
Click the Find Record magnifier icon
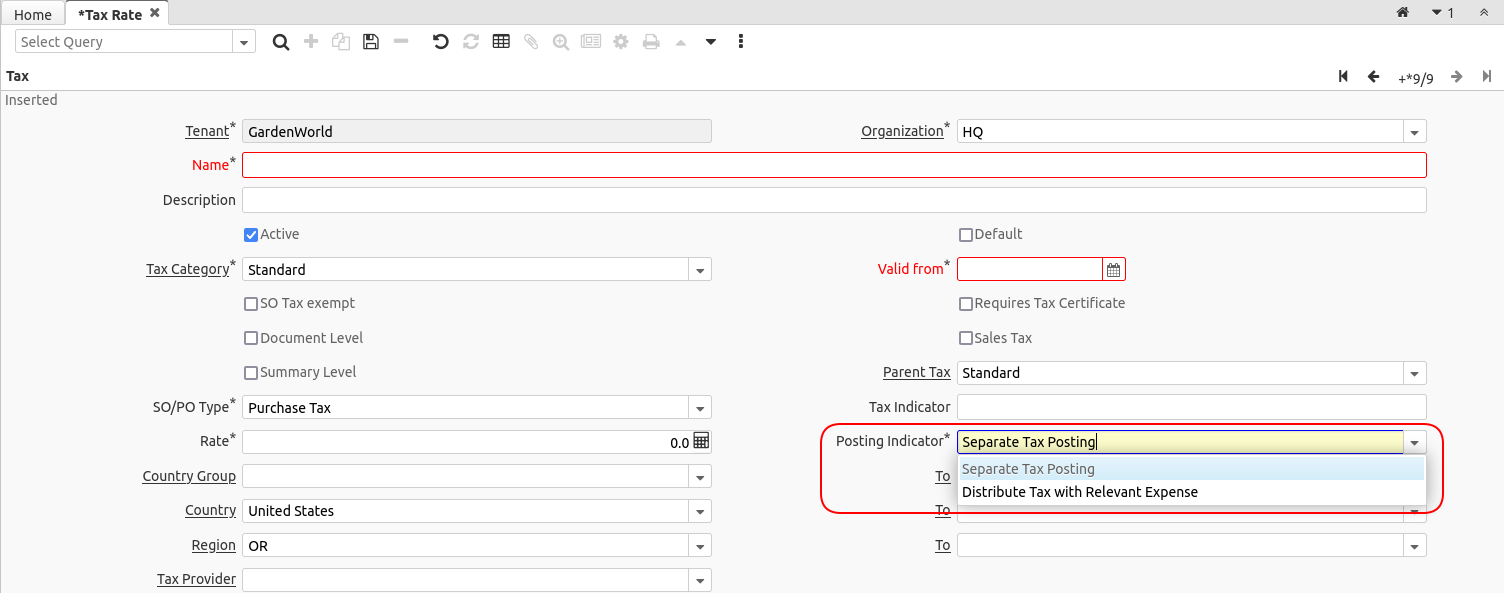click(281, 42)
